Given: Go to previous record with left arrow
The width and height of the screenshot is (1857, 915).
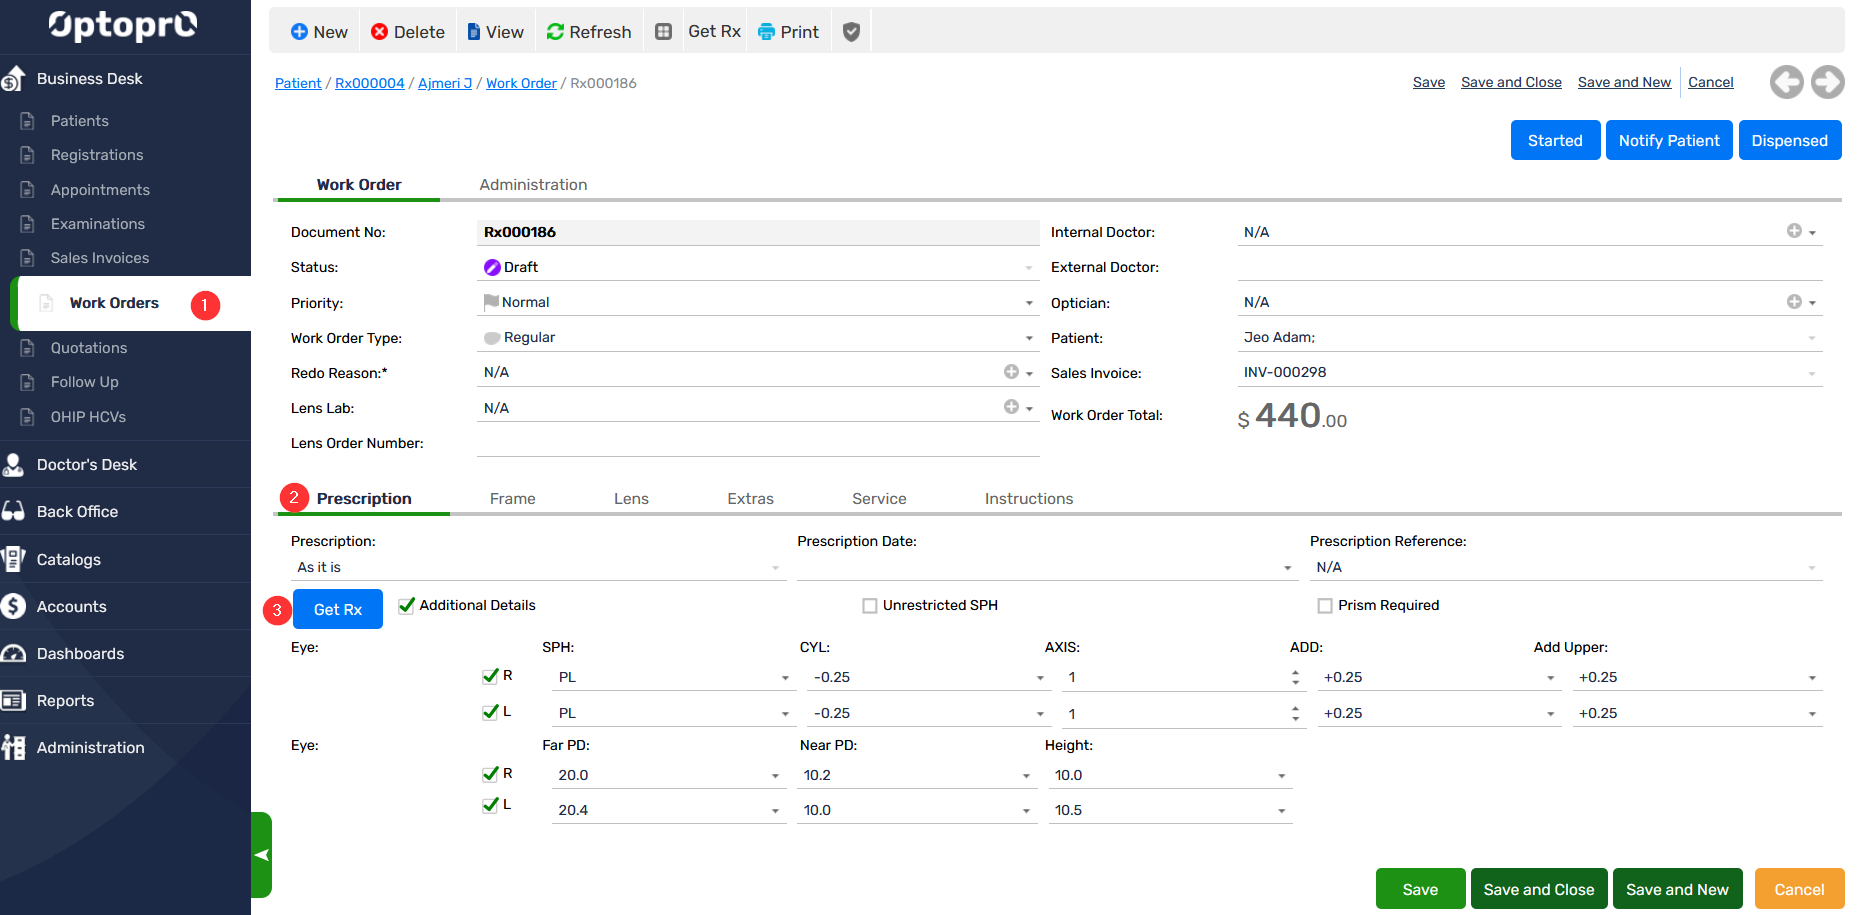Looking at the screenshot, I should (x=1786, y=82).
